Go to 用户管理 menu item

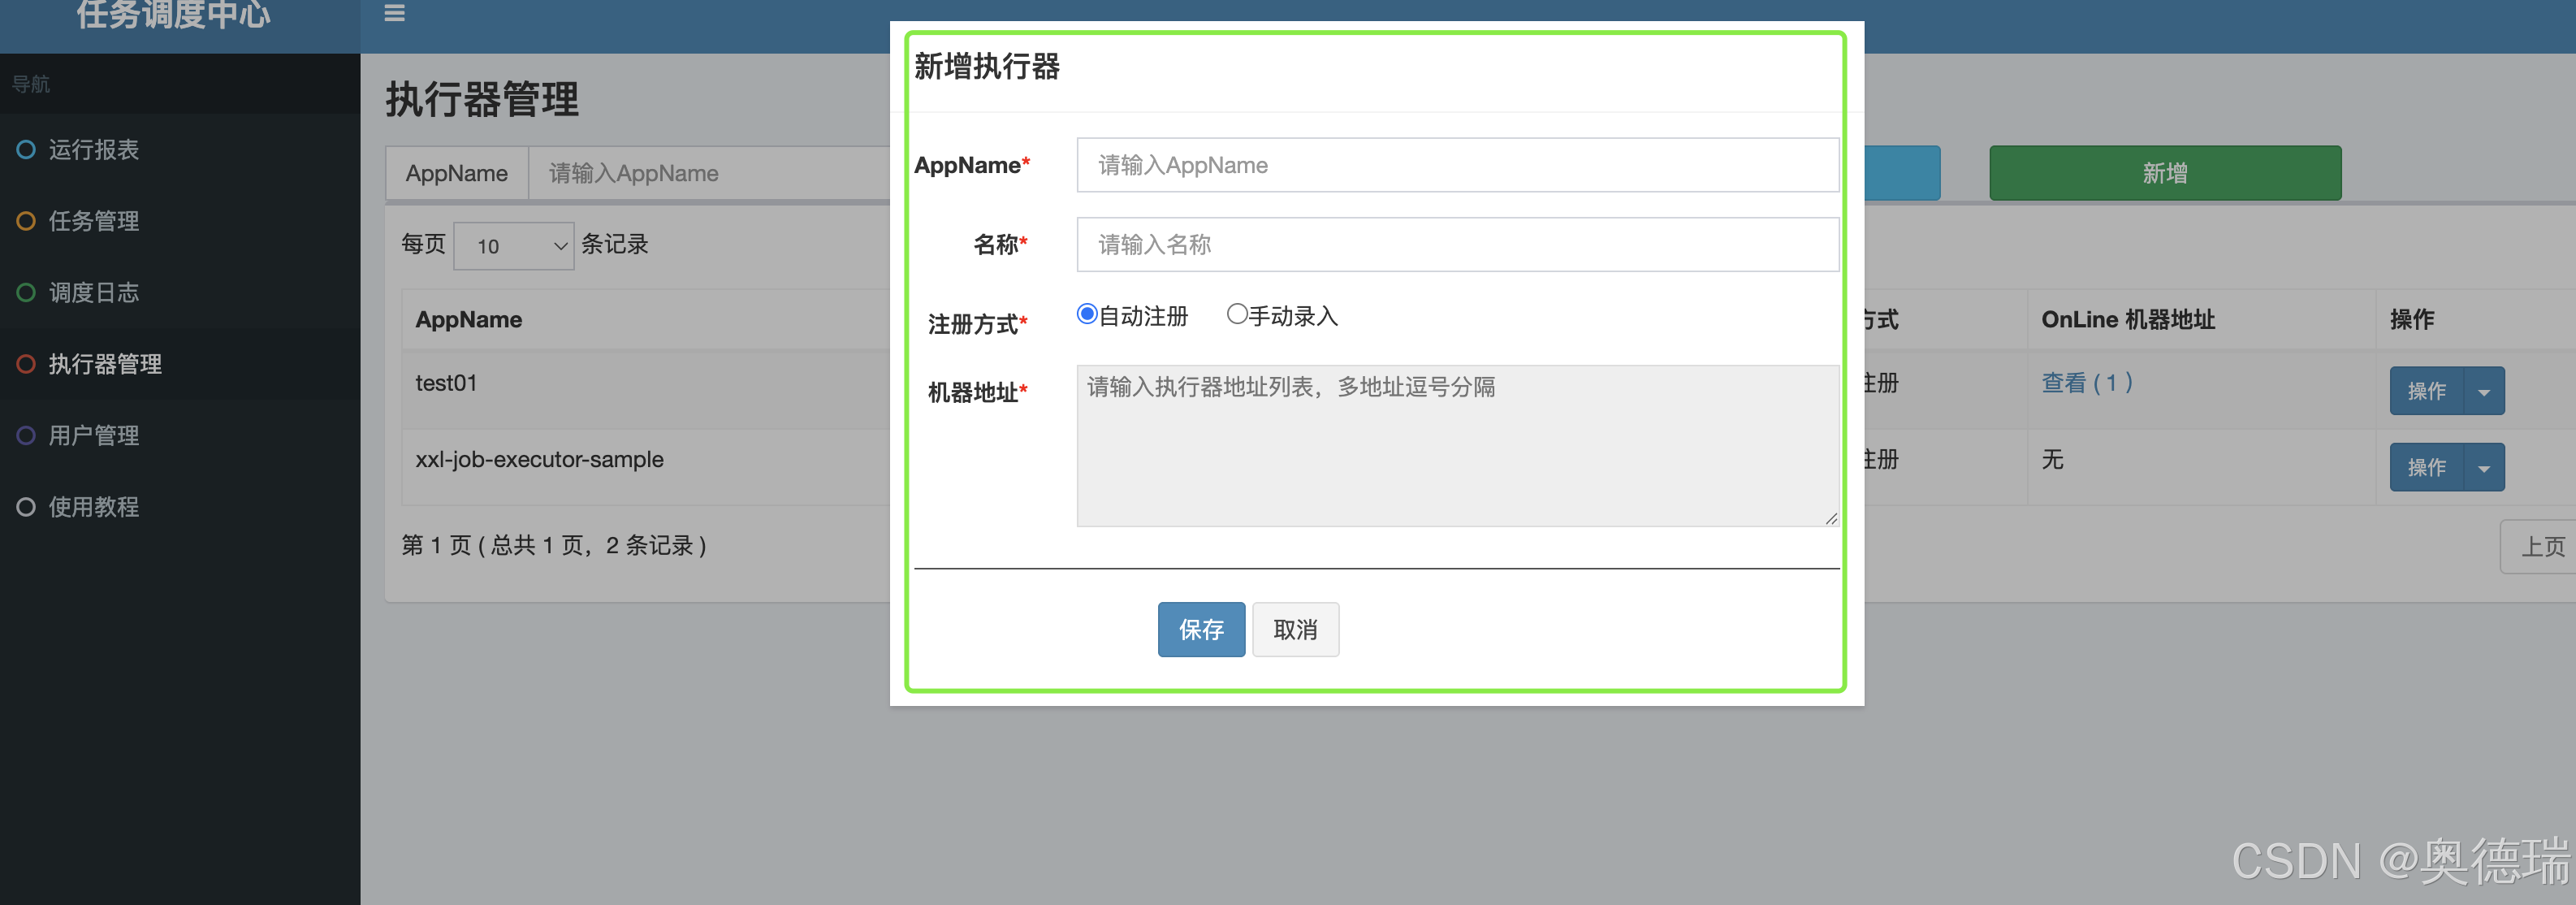click(94, 435)
